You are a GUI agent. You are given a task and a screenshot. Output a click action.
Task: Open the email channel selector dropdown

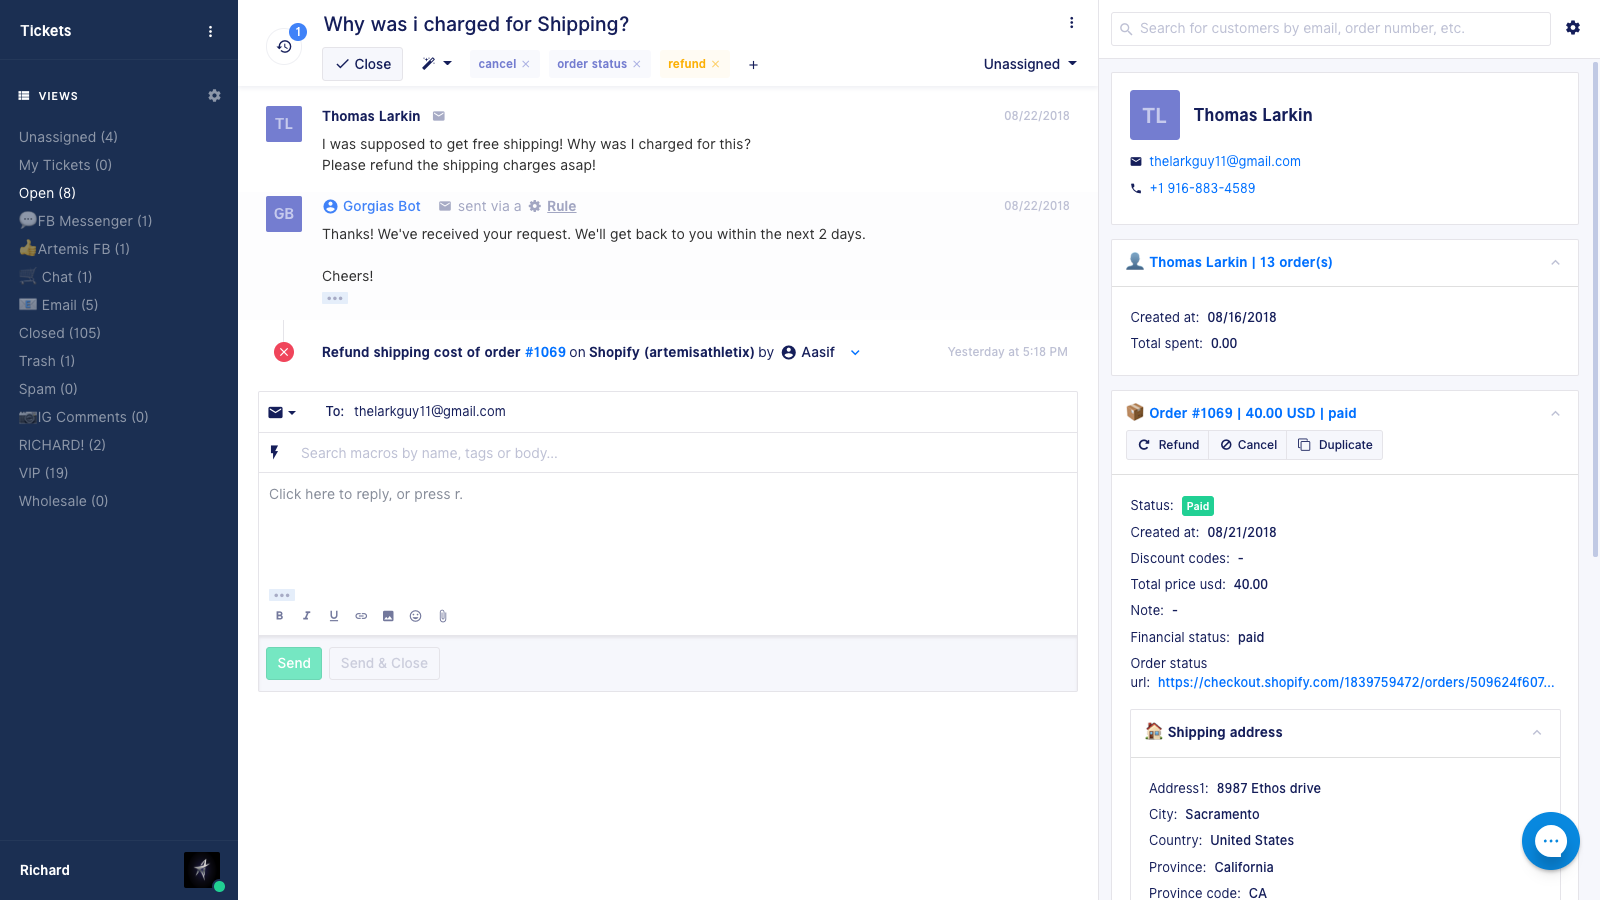[282, 412]
